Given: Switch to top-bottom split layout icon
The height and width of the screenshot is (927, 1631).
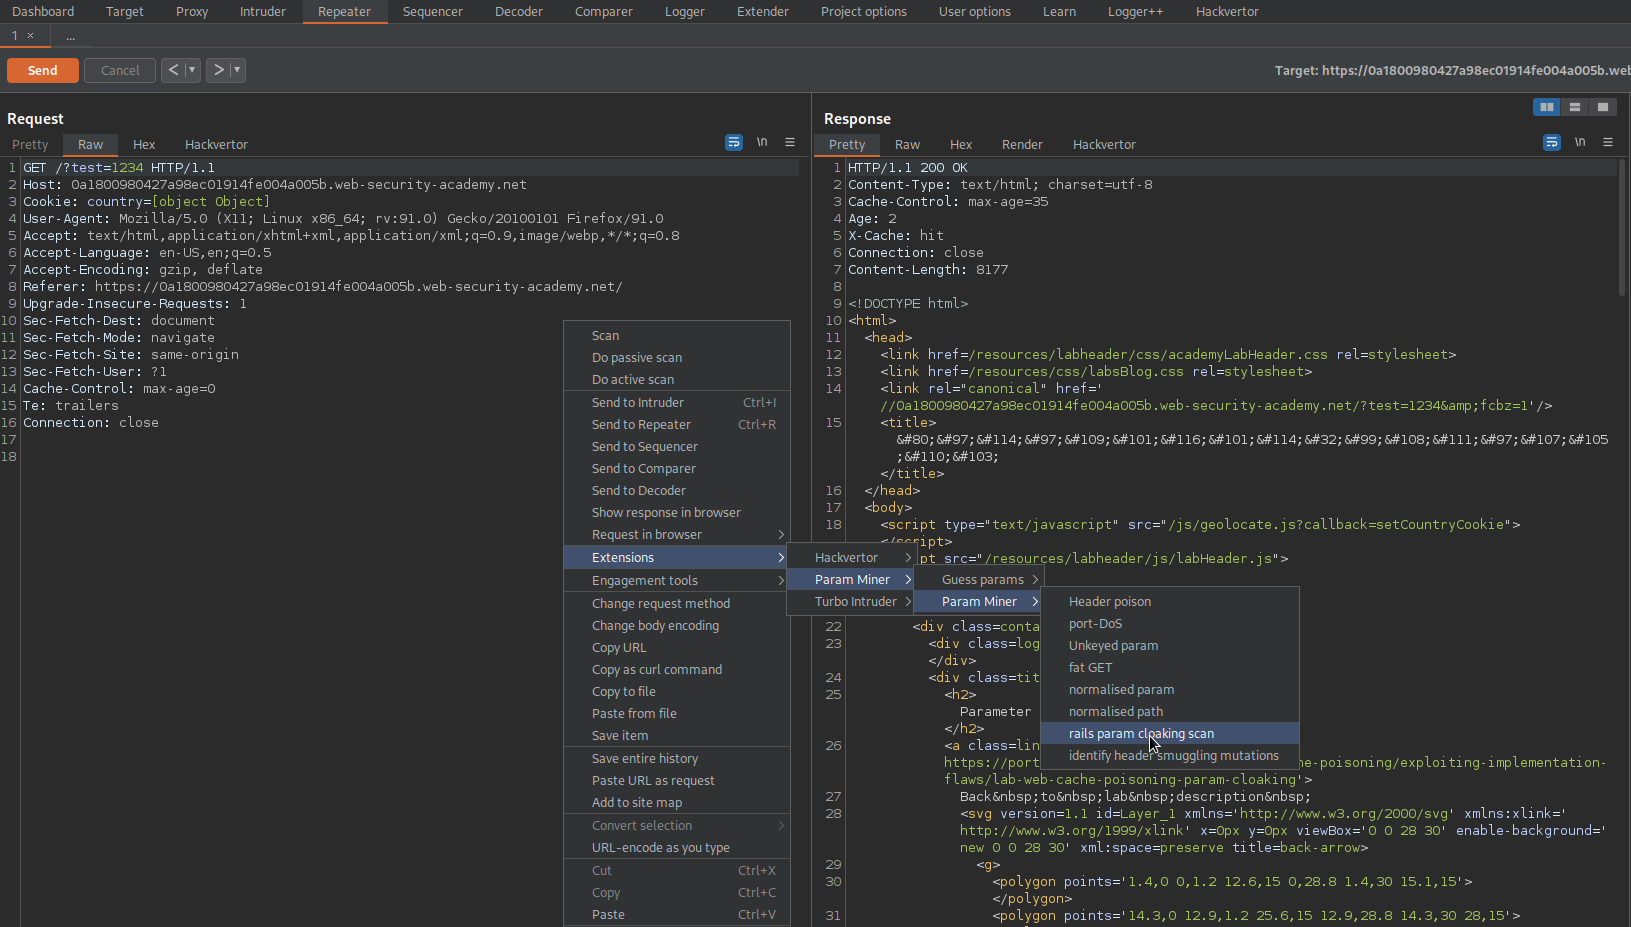Looking at the screenshot, I should point(1575,107).
